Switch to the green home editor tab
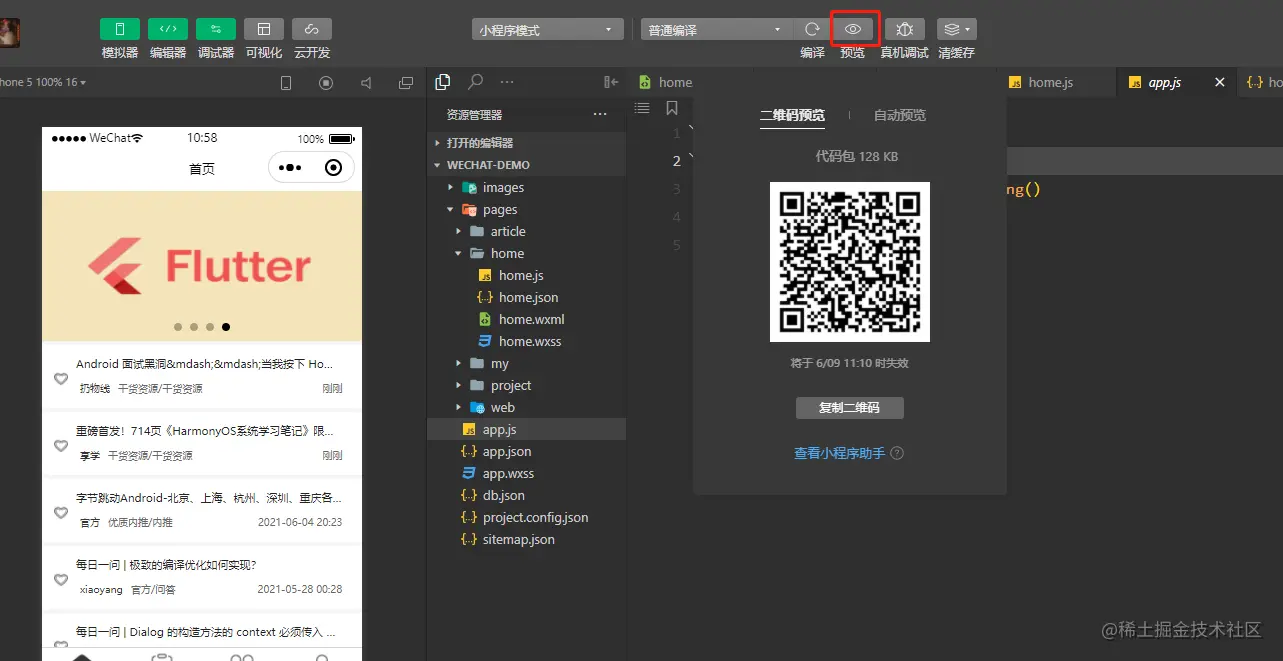 [665, 82]
